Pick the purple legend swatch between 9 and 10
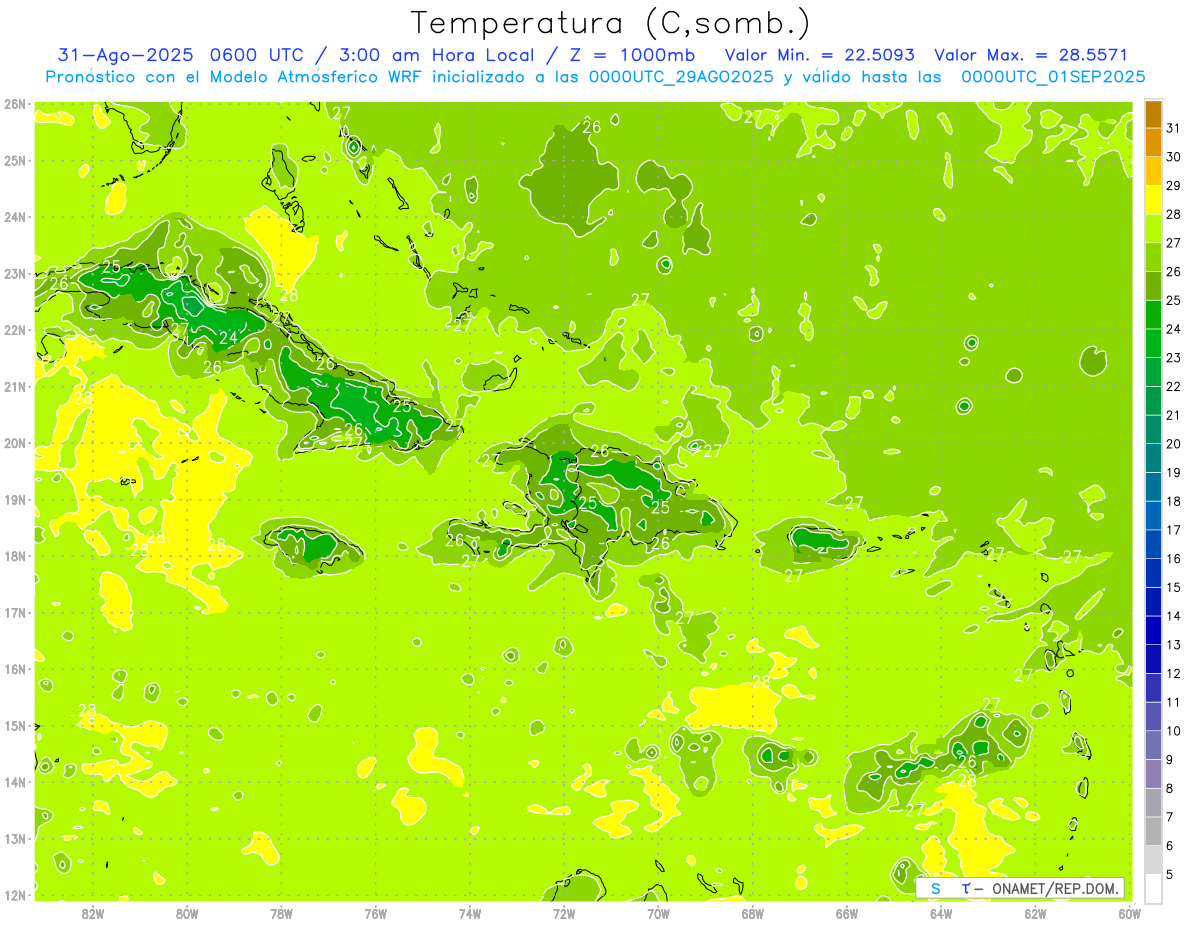 point(1153,745)
